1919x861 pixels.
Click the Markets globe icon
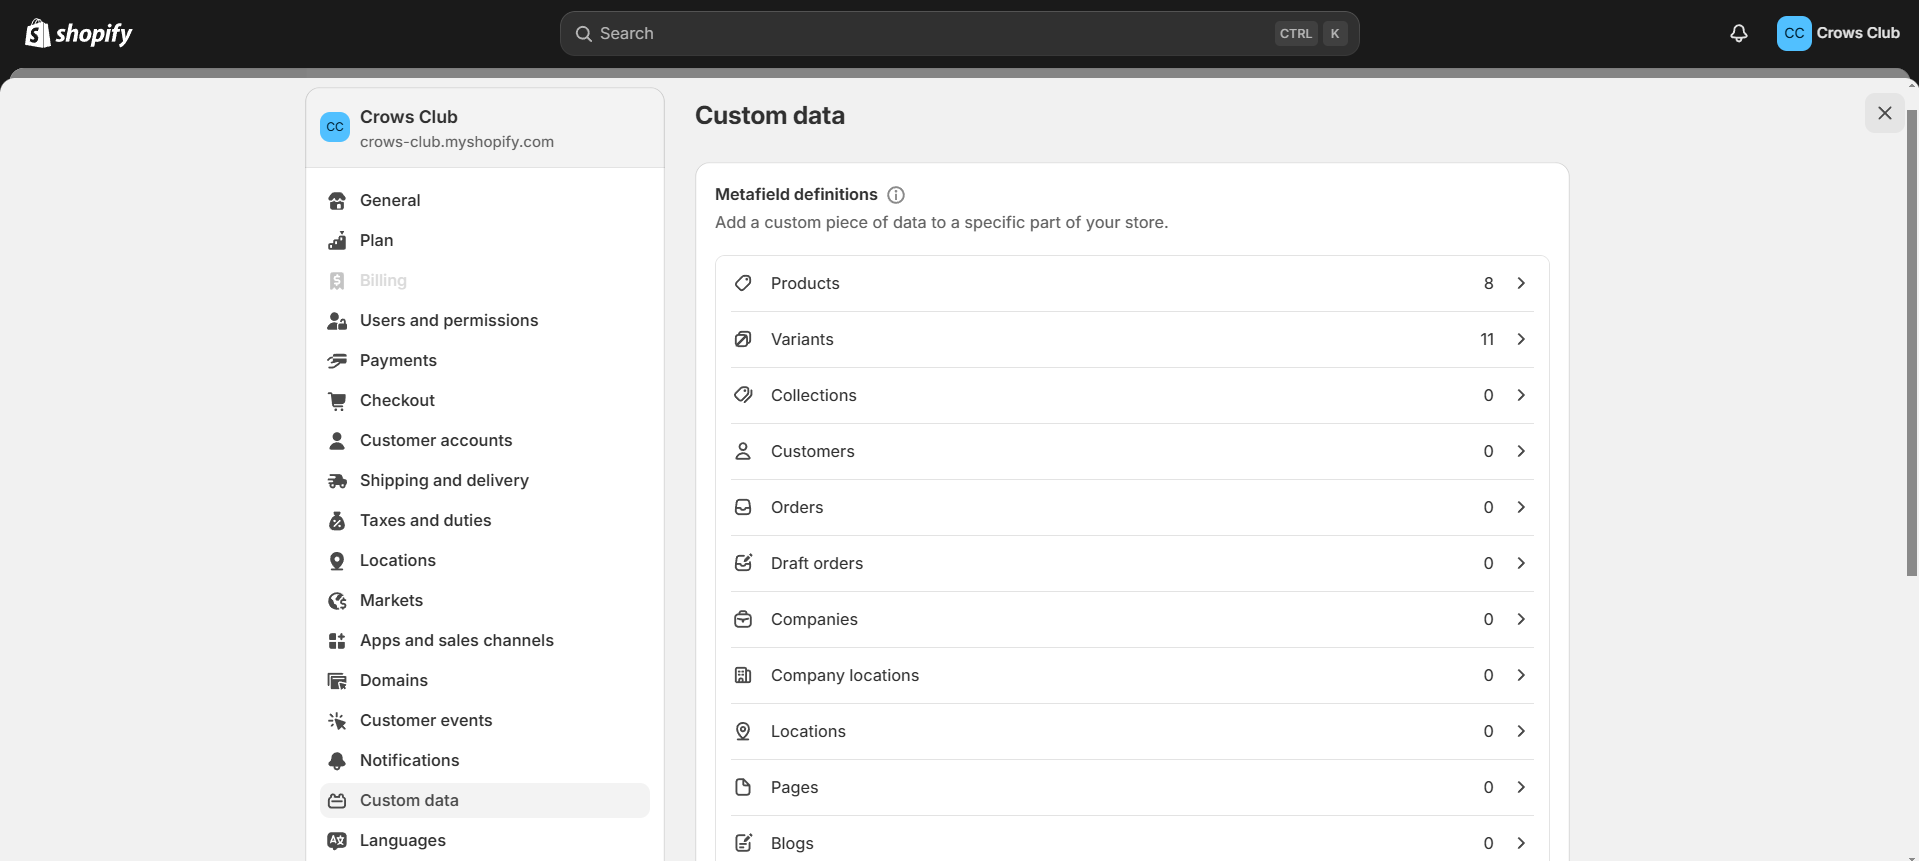[337, 600]
